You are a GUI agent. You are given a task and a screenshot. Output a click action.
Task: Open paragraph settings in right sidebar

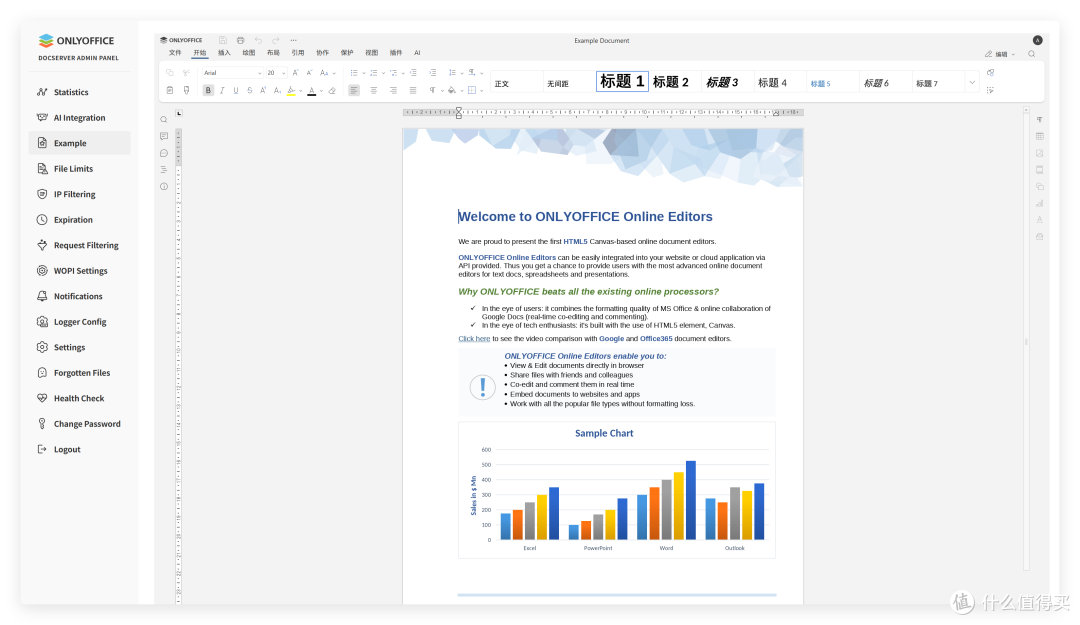[1039, 120]
